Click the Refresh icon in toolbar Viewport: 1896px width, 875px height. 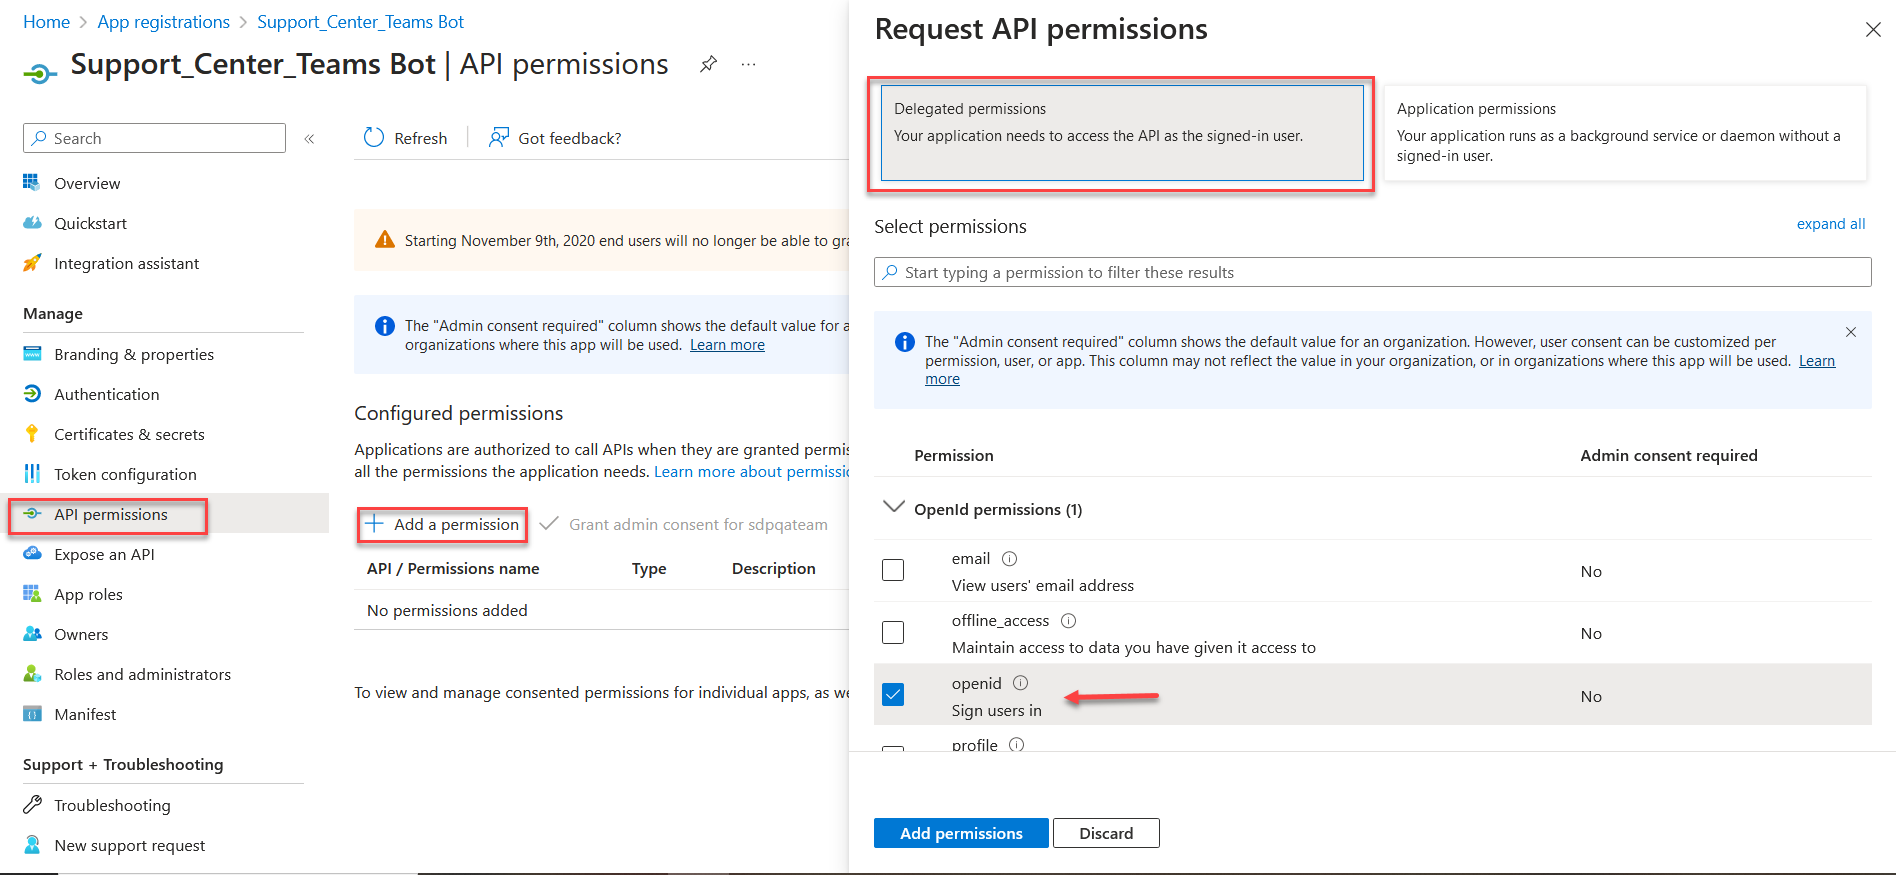(x=374, y=138)
